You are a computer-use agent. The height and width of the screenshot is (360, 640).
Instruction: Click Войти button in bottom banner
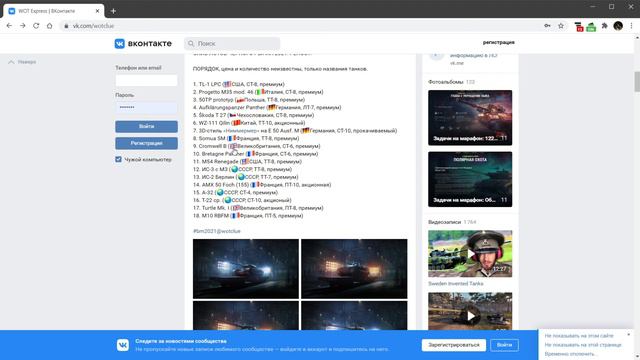coord(504,345)
